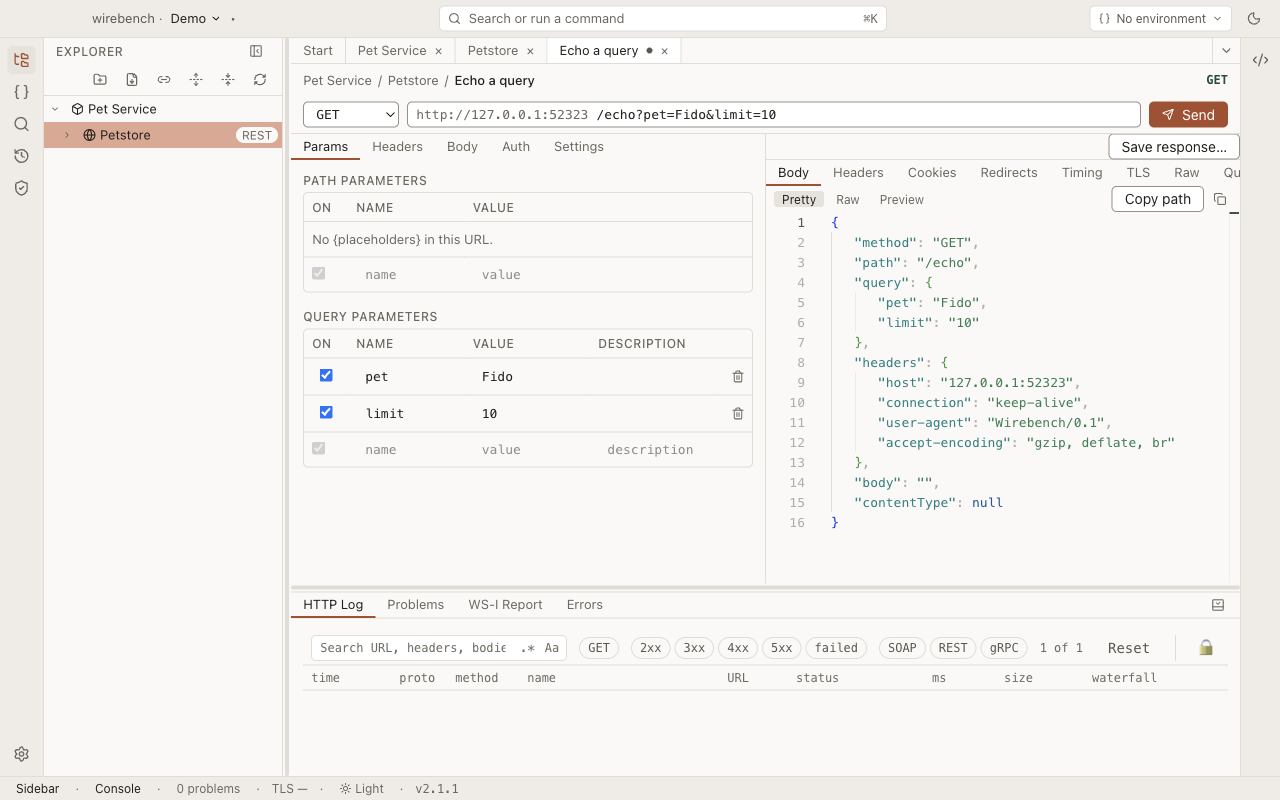Delete the limit query parameter
Image resolution: width=1280 pixels, height=800 pixels.
pos(738,414)
